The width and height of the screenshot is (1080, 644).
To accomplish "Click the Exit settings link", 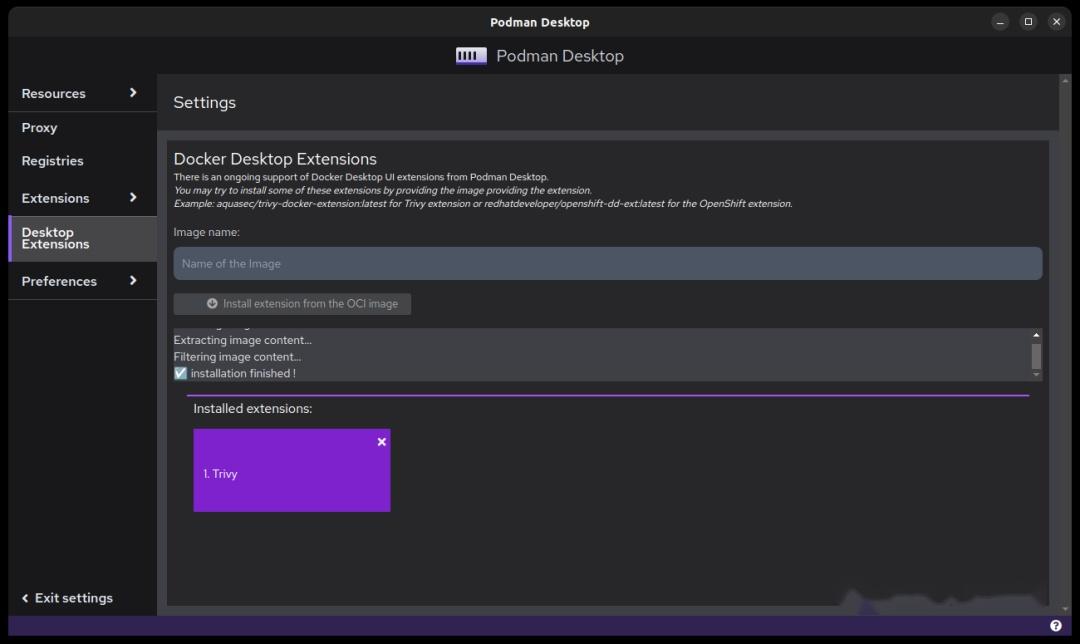I will tap(74, 597).
